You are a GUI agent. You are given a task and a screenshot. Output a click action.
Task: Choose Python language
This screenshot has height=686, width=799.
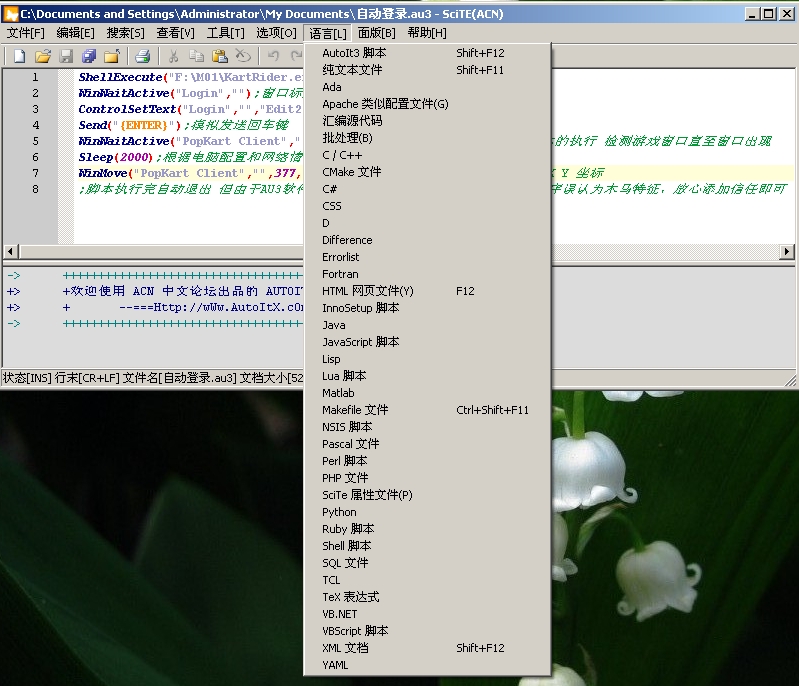(427, 512)
